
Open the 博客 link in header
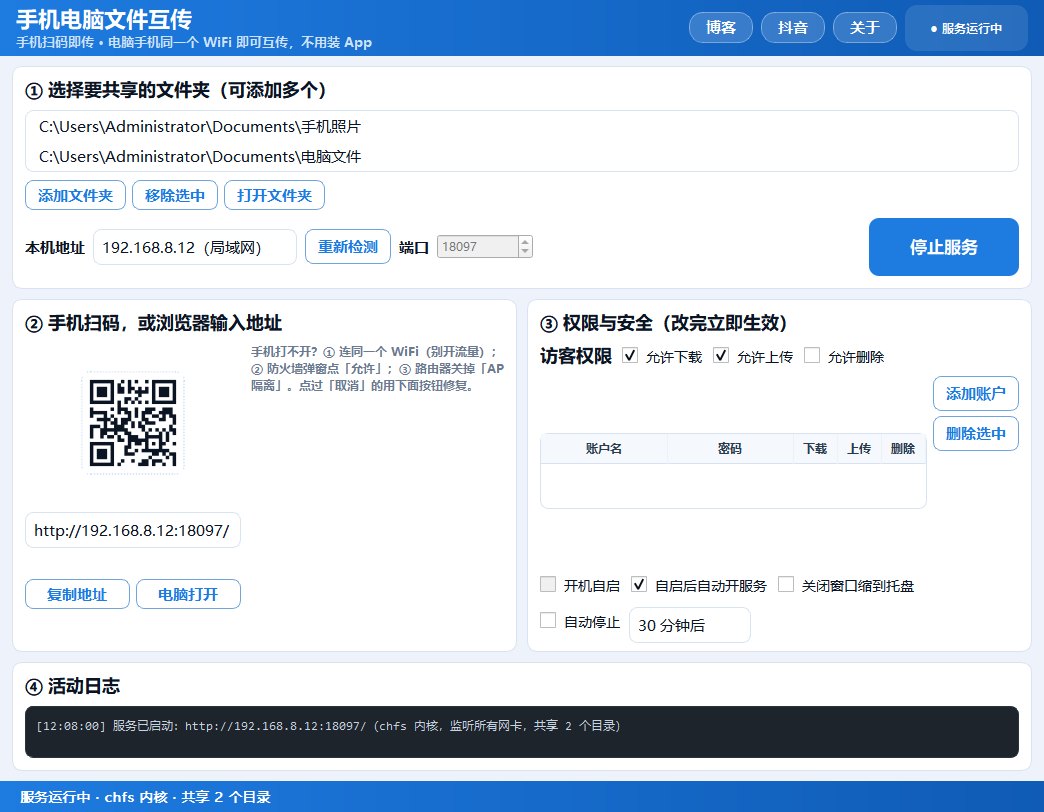pyautogui.click(x=720, y=28)
